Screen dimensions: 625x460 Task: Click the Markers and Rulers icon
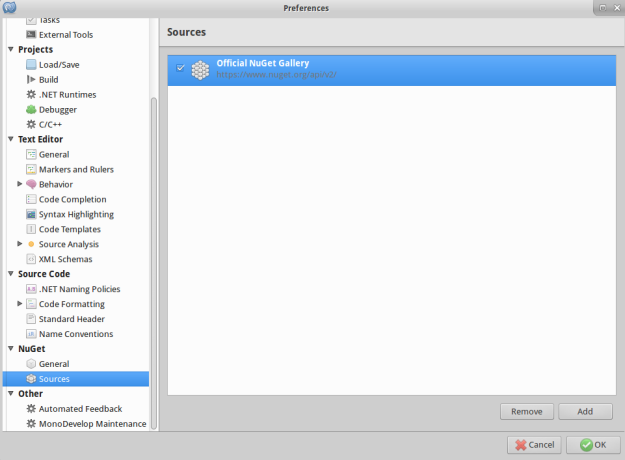[x=31, y=169]
